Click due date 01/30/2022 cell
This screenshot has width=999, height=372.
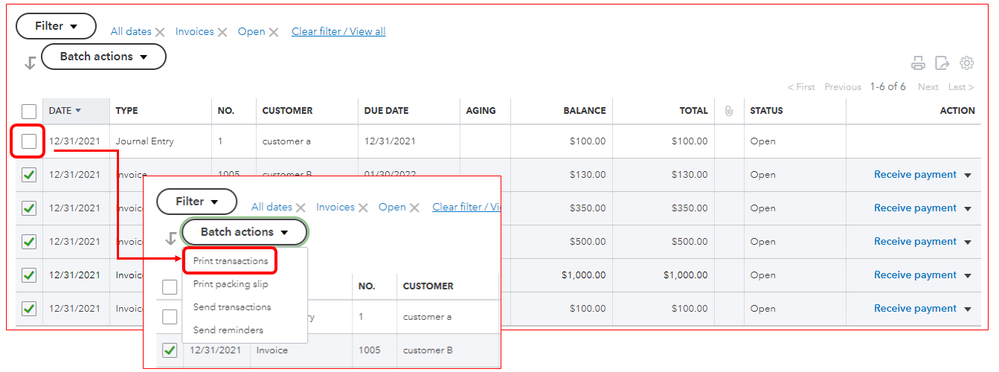(x=389, y=175)
